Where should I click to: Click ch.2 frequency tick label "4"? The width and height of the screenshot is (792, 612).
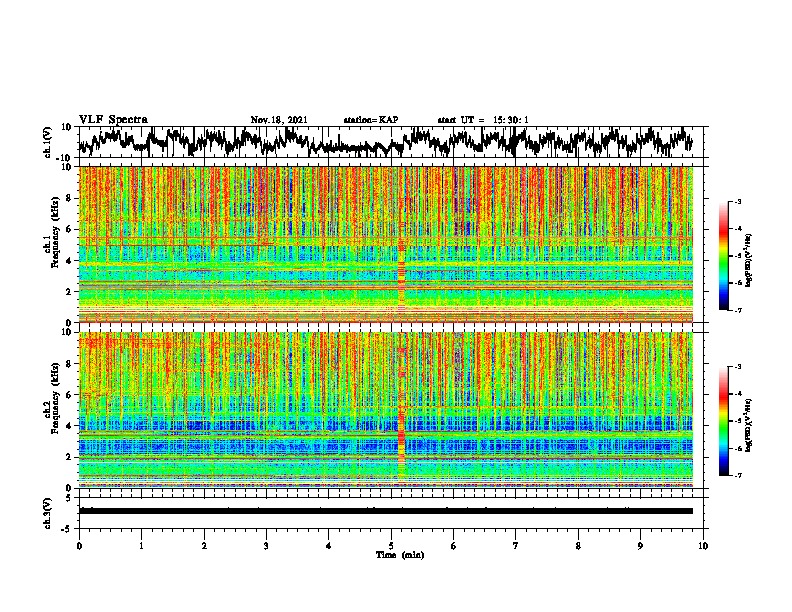pyautogui.click(x=69, y=426)
